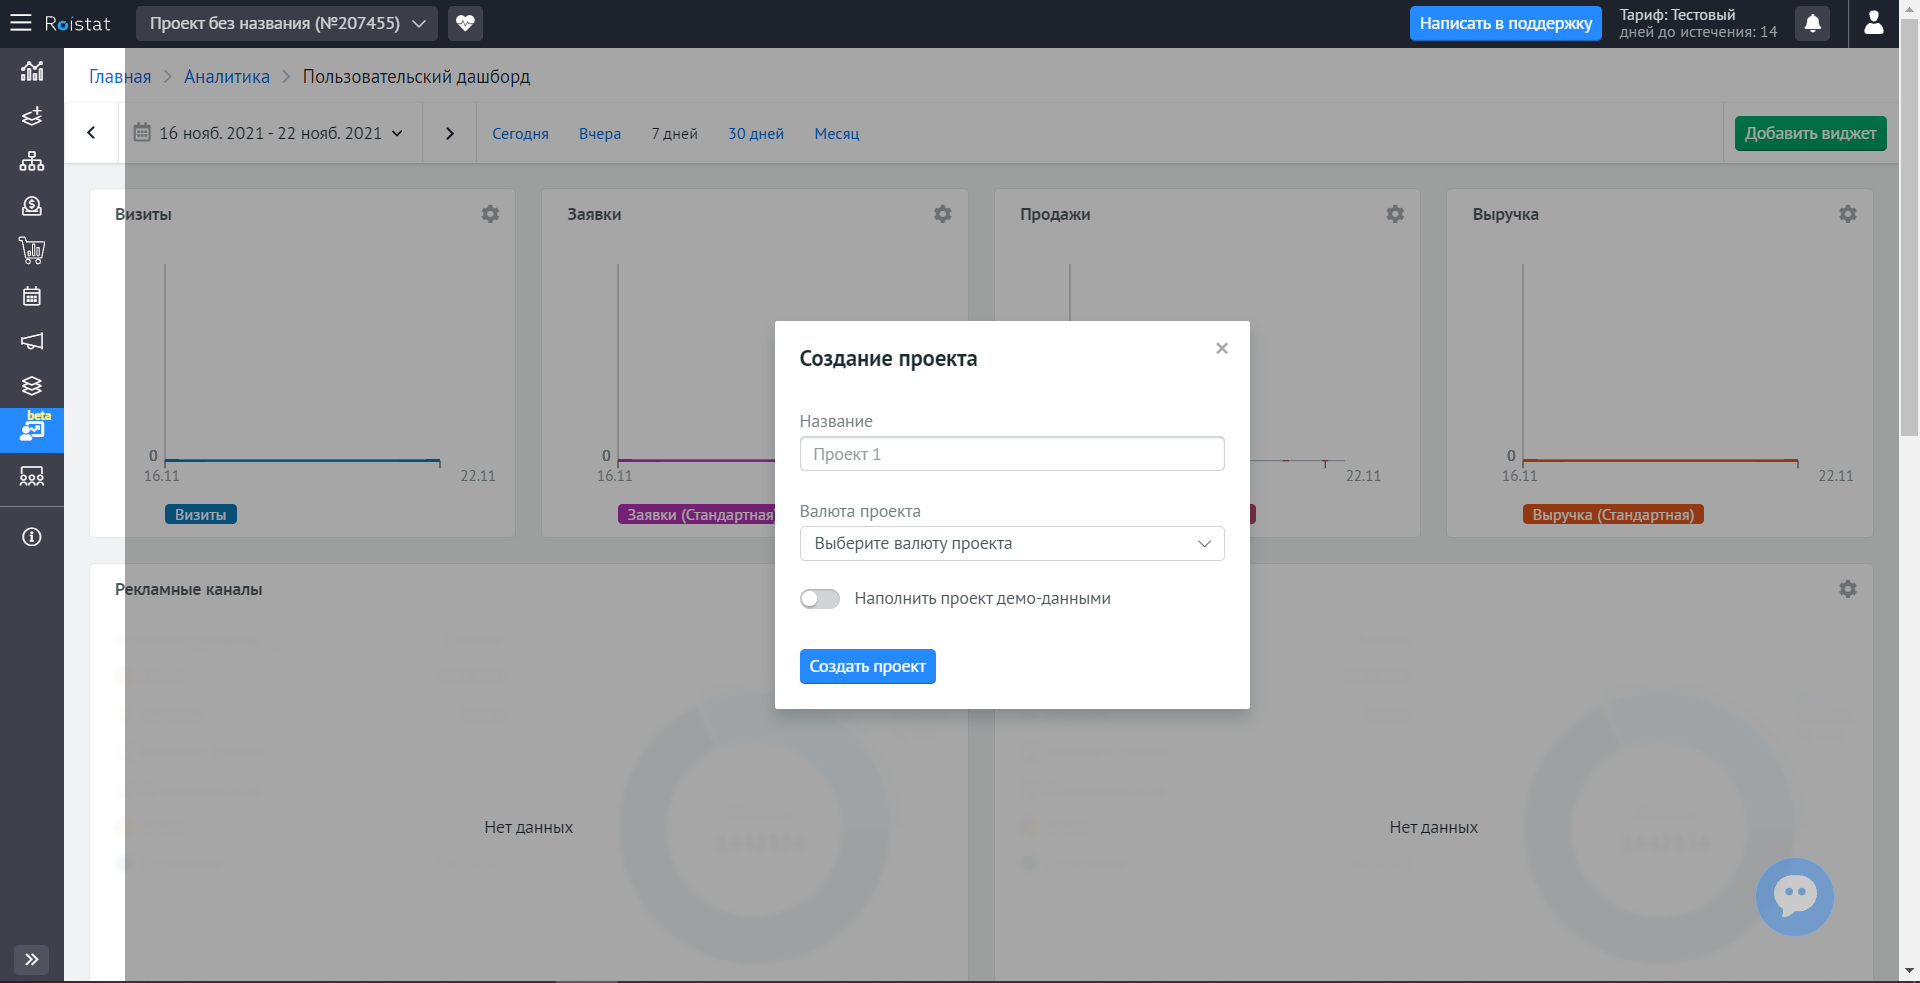Open the layered arrow icon in sidebar
Viewport: 1920px width, 983px height.
(x=32, y=116)
